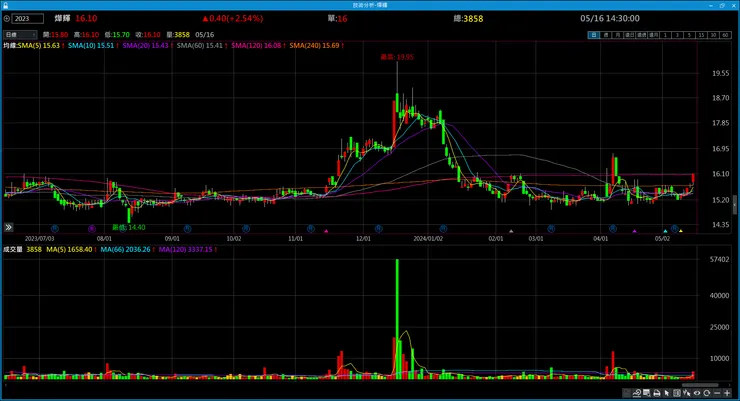Click the total volume 3858 value at top
740x401 pixels.
pos(473,18)
